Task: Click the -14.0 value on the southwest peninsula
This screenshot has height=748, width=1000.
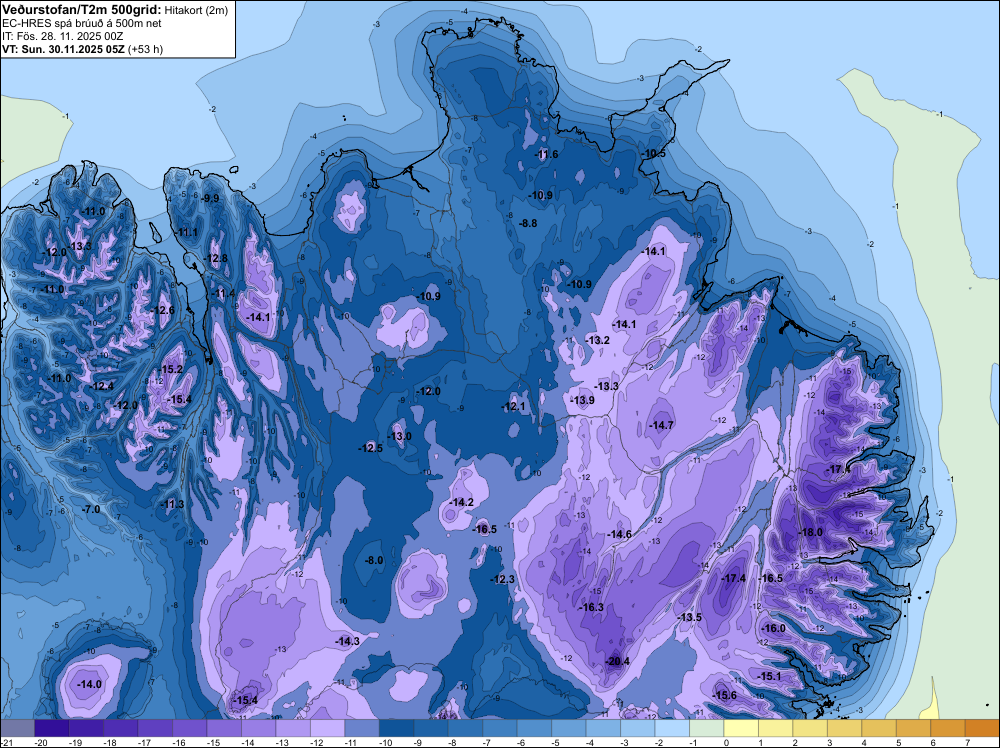Action: 89,684
